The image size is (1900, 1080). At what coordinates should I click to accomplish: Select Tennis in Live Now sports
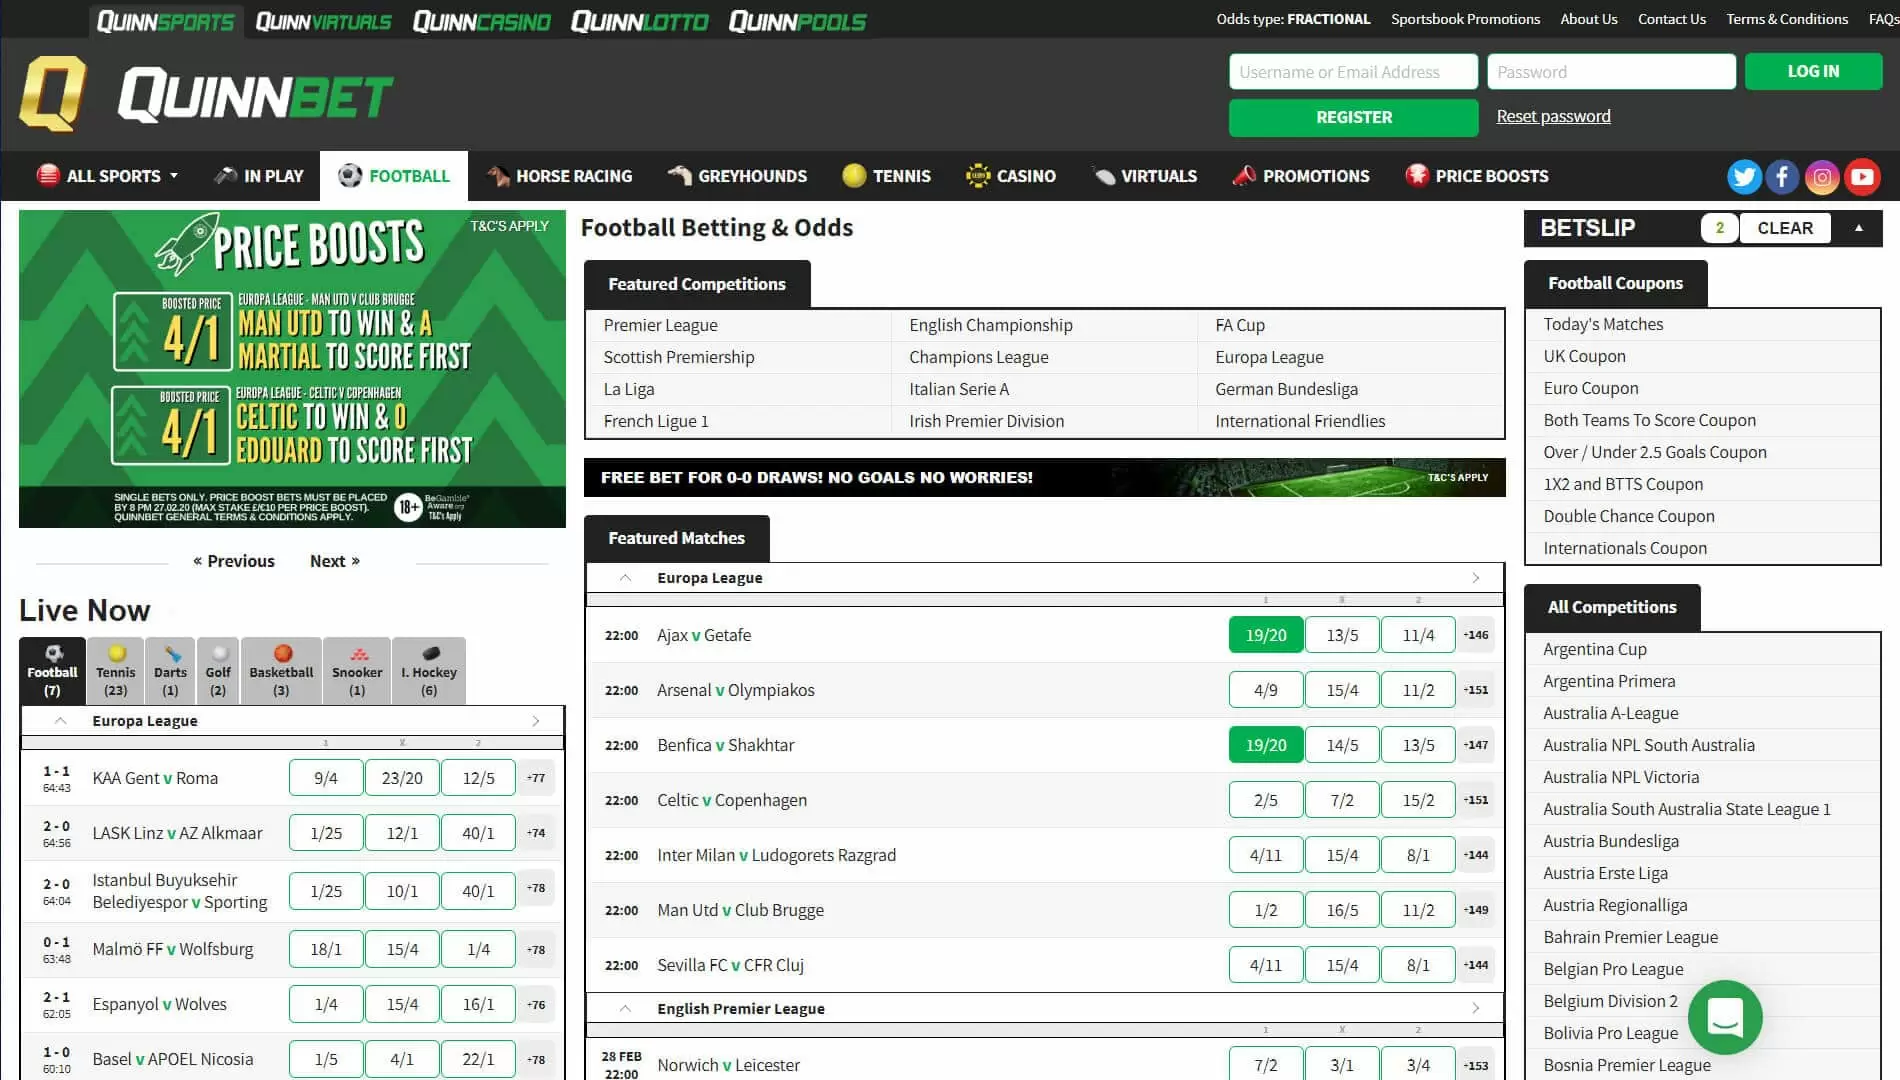116,670
